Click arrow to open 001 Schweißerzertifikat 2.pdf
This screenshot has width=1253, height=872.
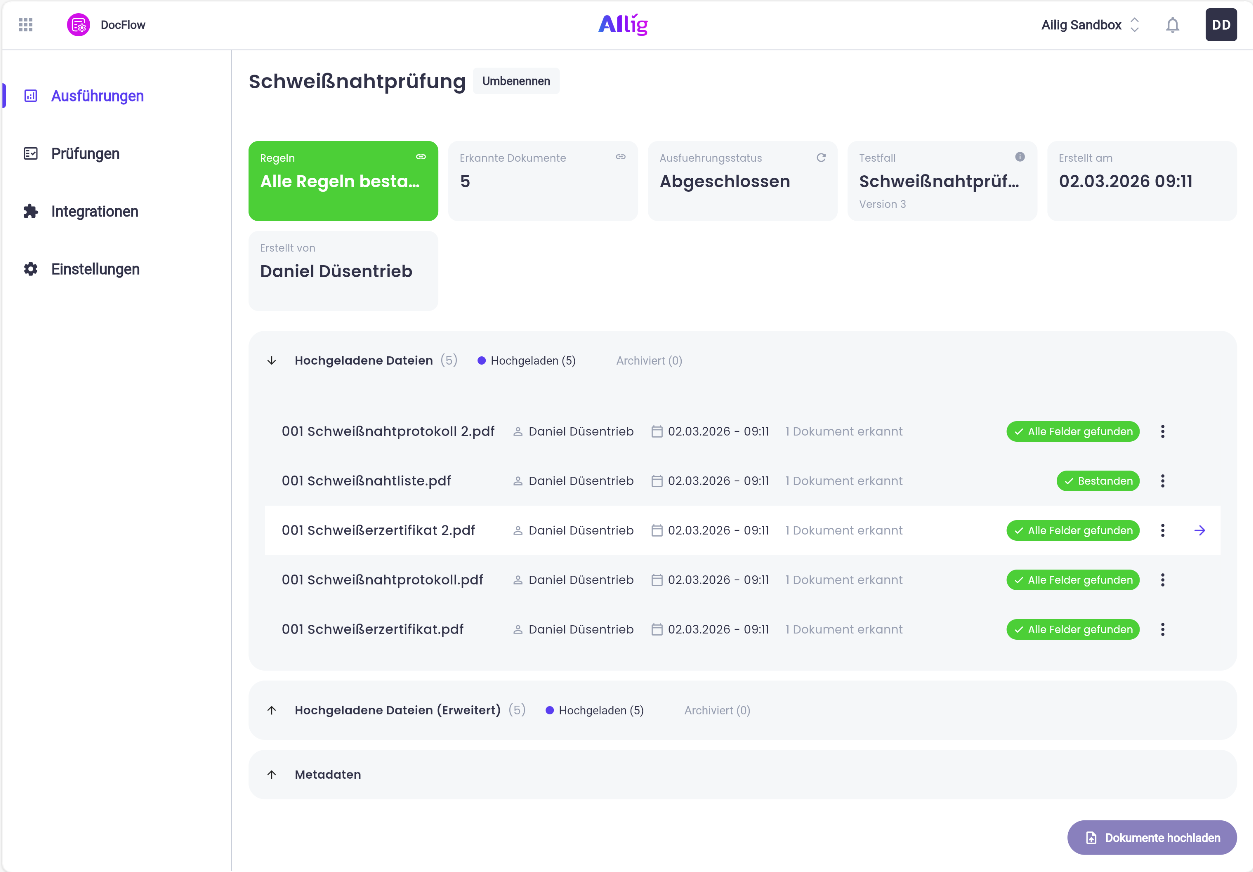1199,531
